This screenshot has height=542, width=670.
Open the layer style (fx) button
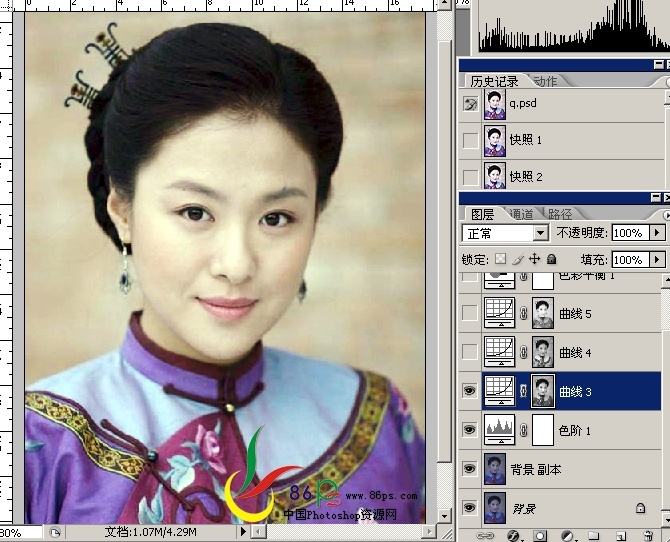tap(513, 536)
